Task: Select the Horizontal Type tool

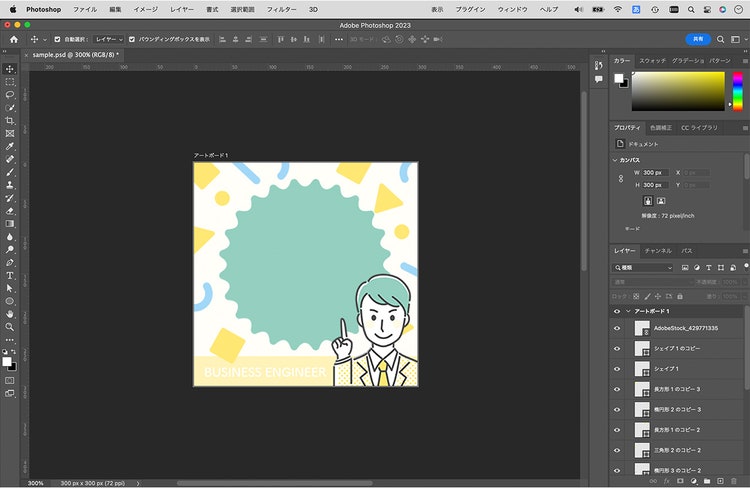Action: click(x=10, y=276)
